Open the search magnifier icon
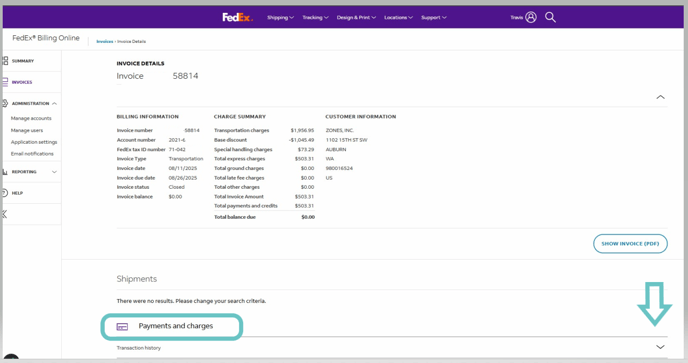This screenshot has height=363, width=688. point(550,17)
